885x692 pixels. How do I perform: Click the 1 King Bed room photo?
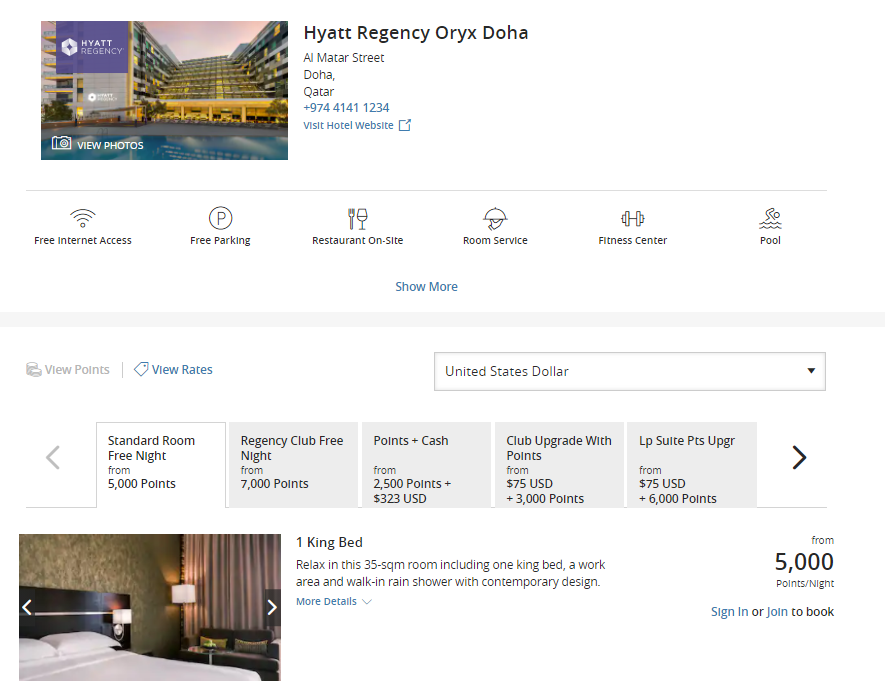(x=150, y=607)
